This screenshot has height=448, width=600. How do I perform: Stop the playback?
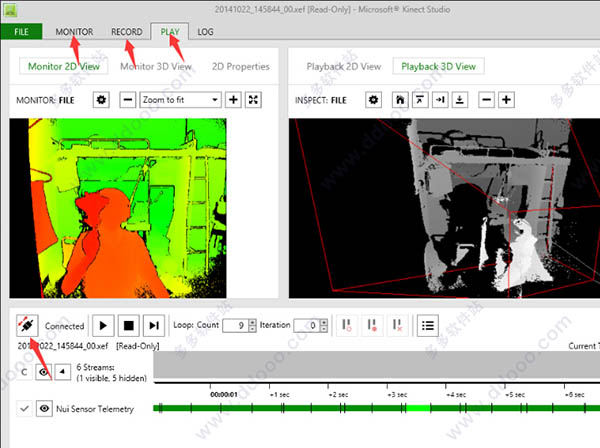(129, 326)
